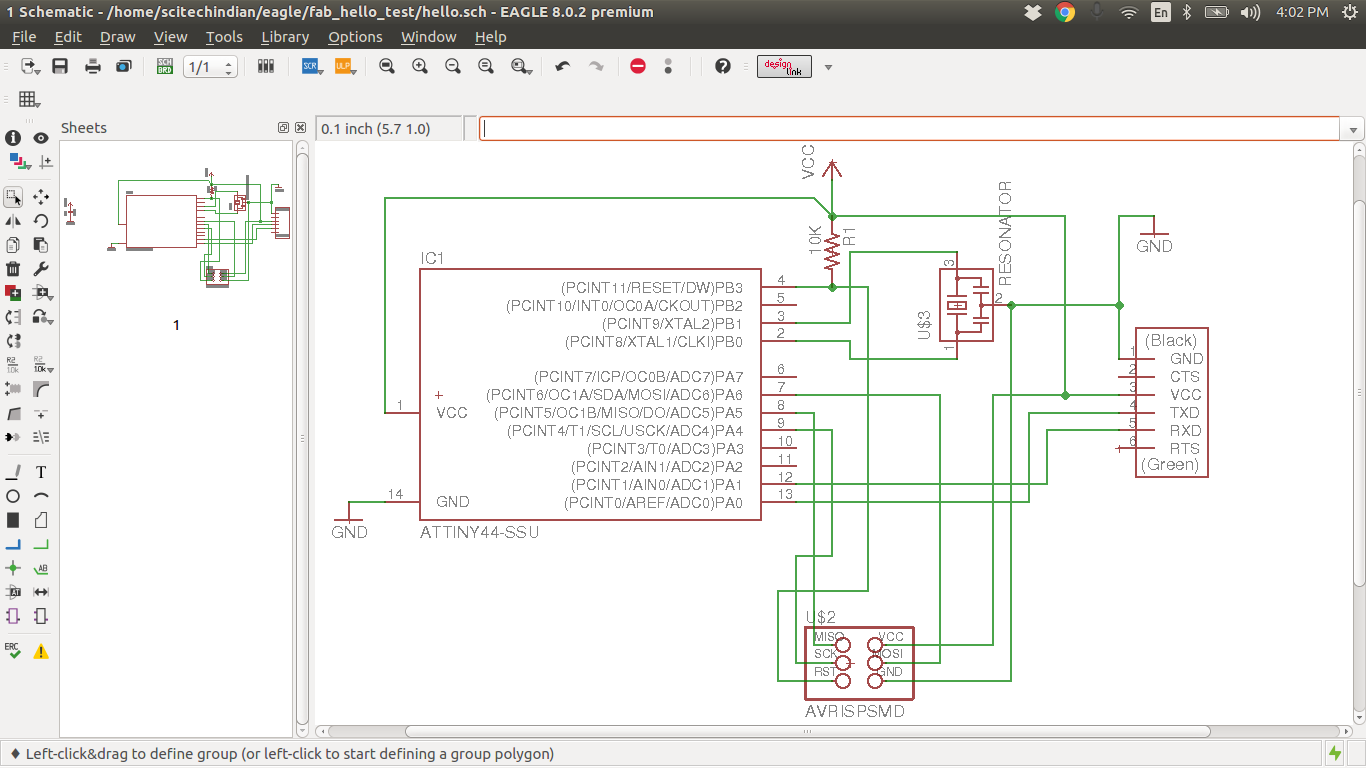Click in the command line input field
The image size is (1366, 768).
(x=908, y=129)
